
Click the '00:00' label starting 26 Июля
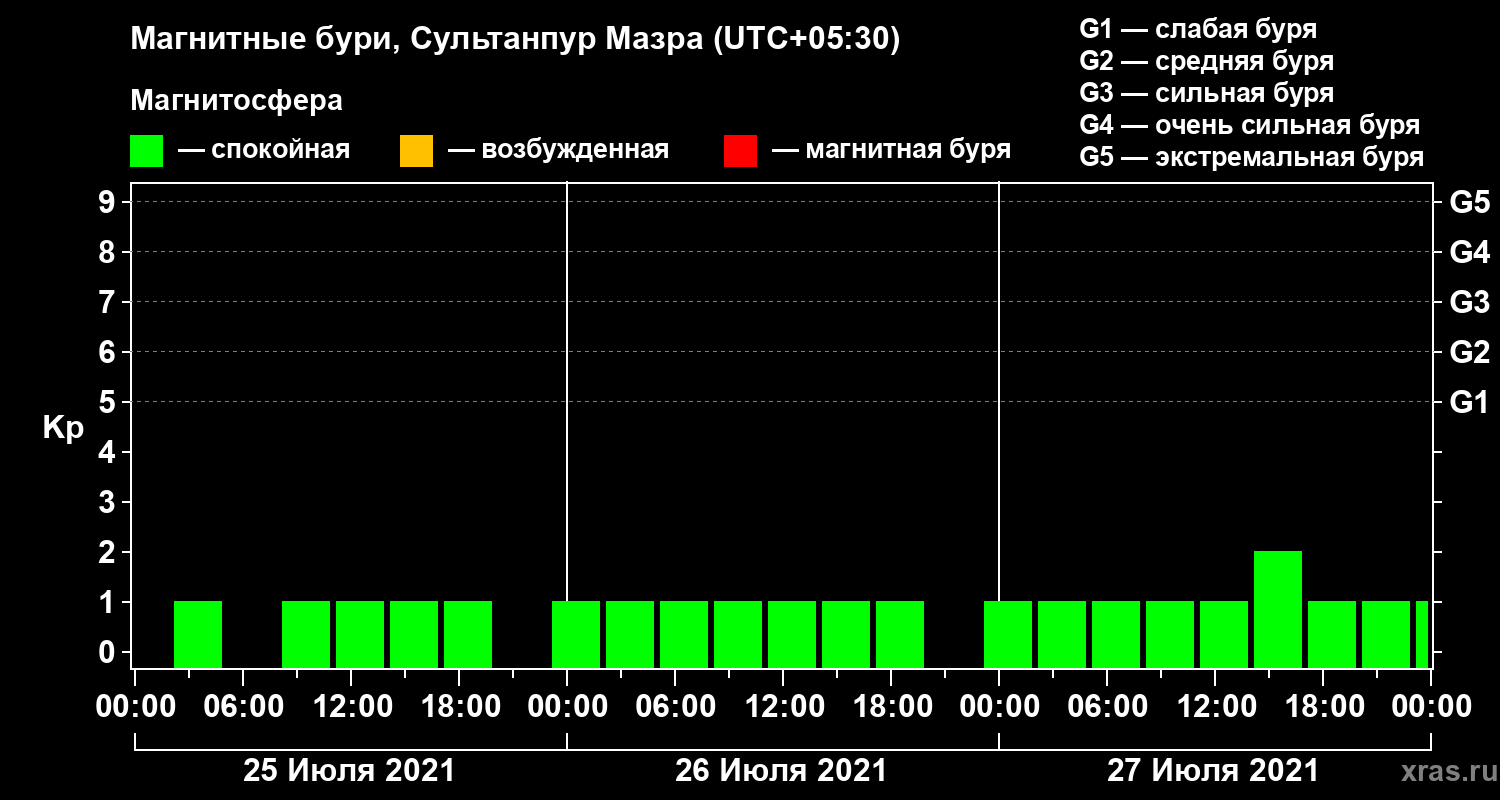567,707
